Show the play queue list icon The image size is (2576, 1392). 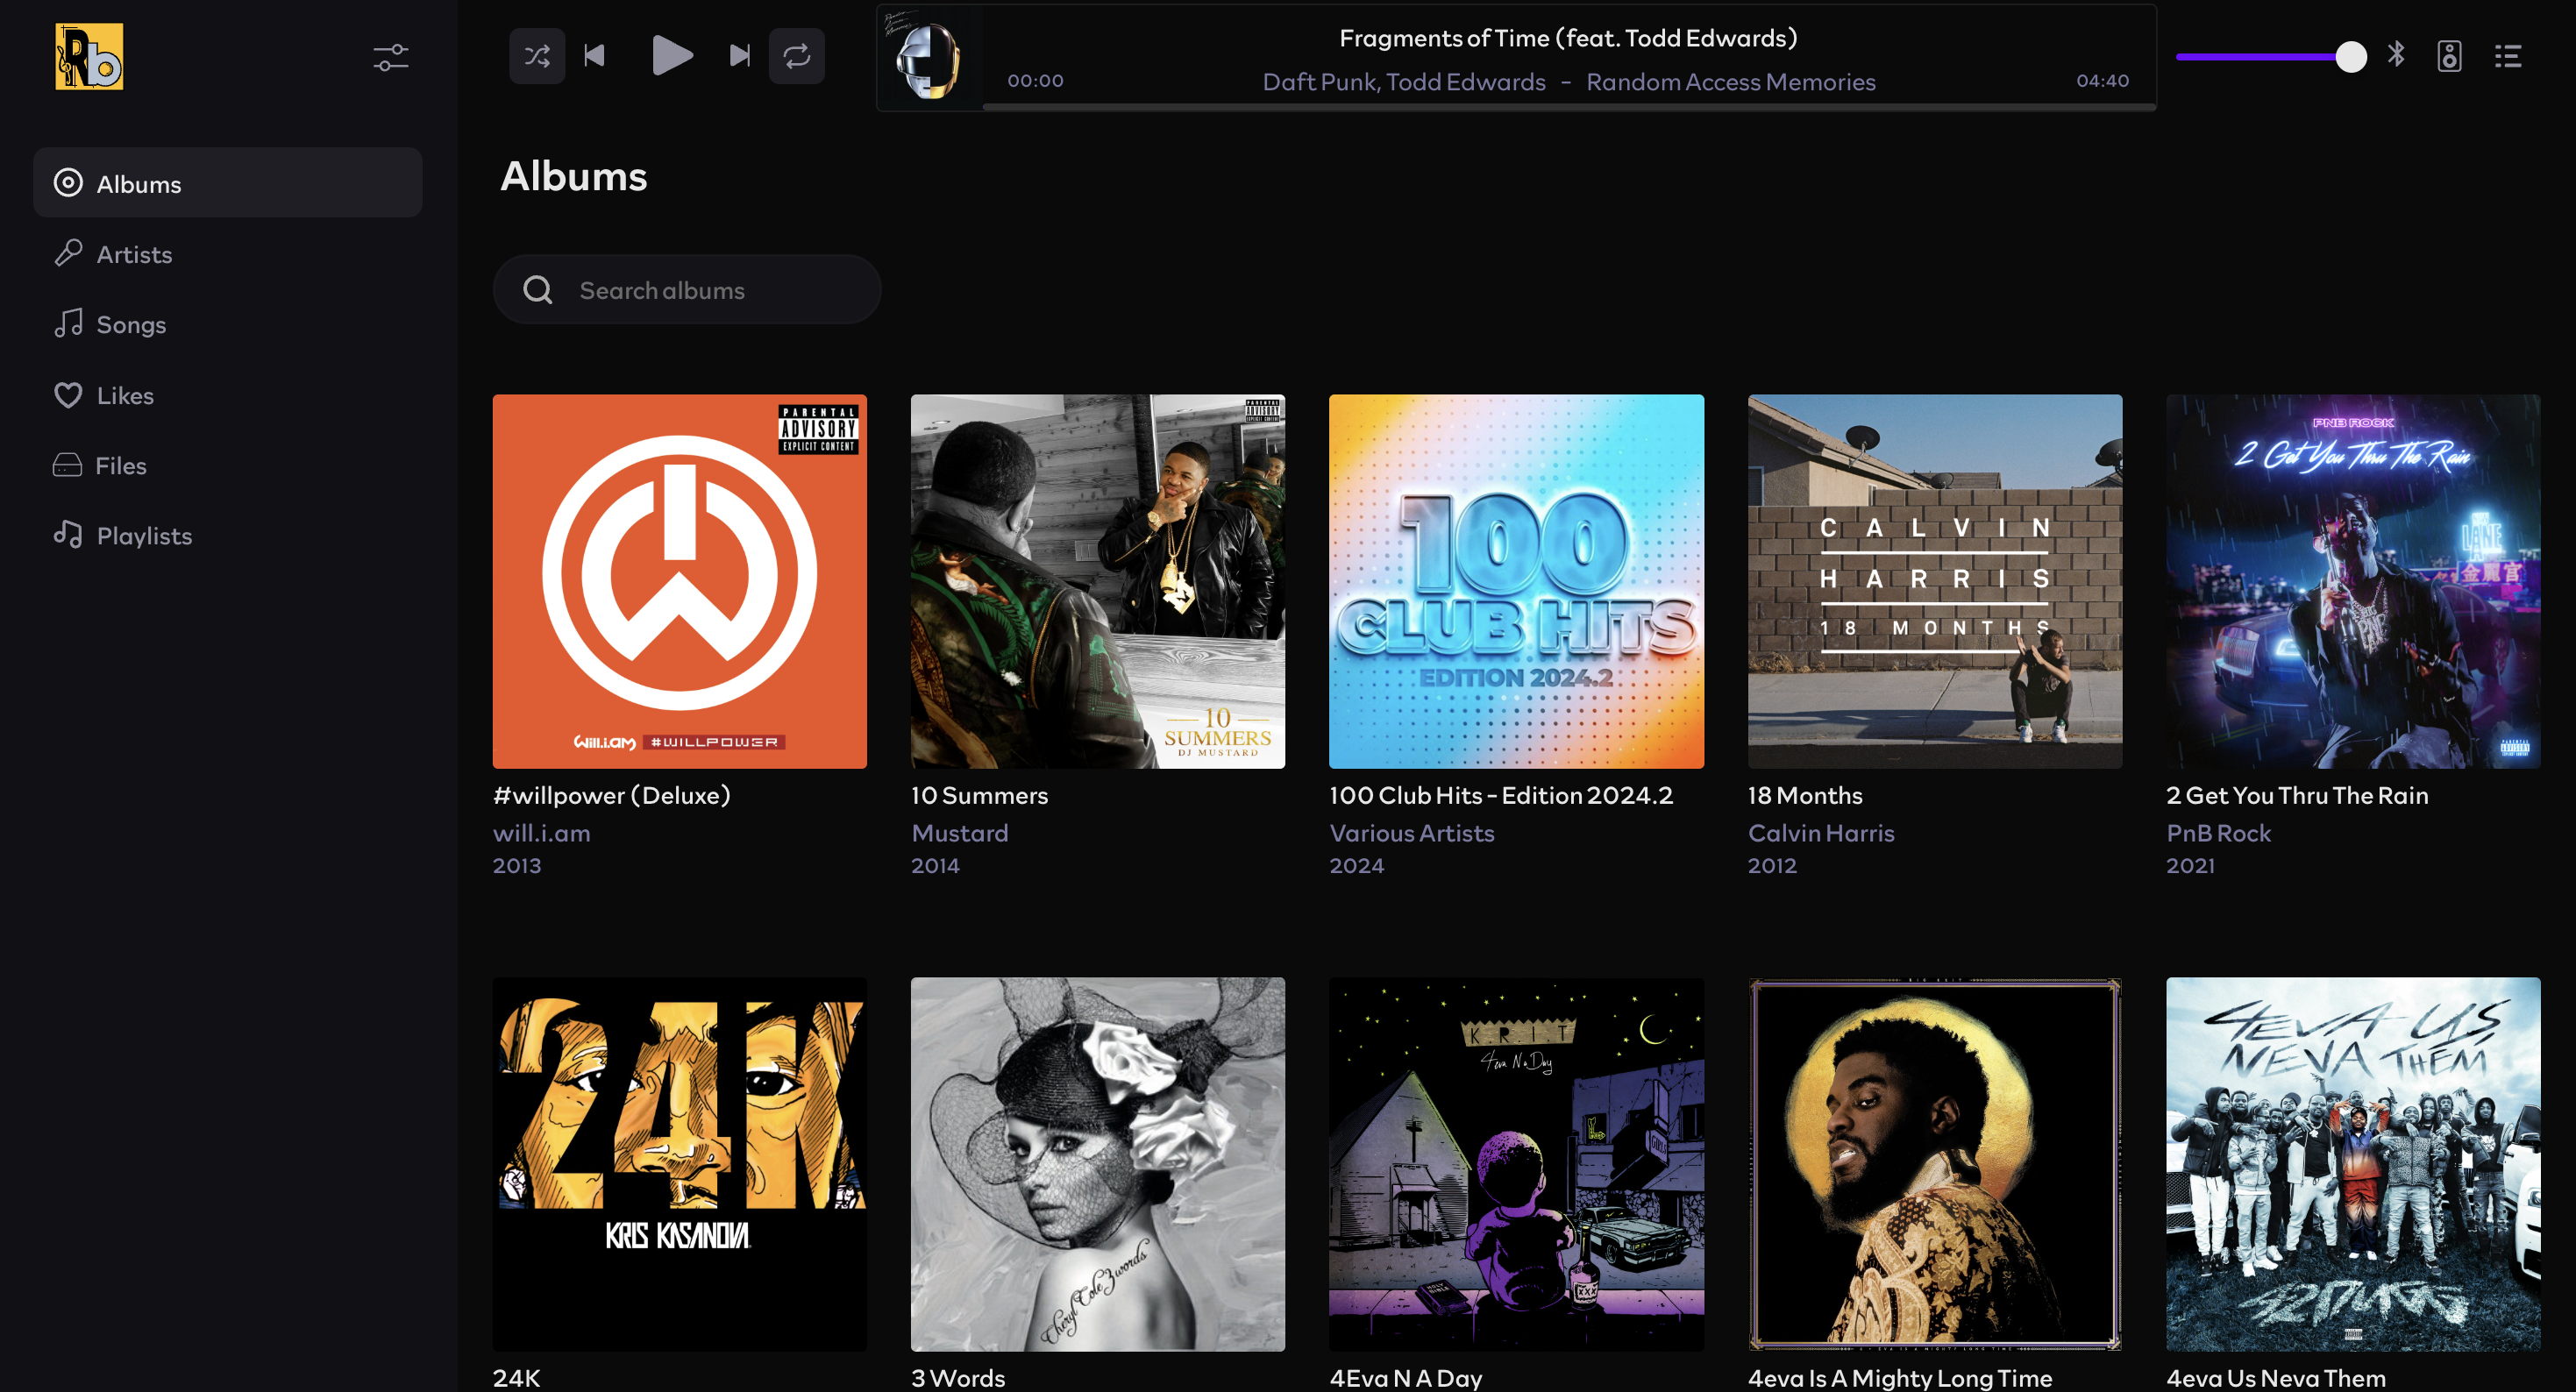2508,56
